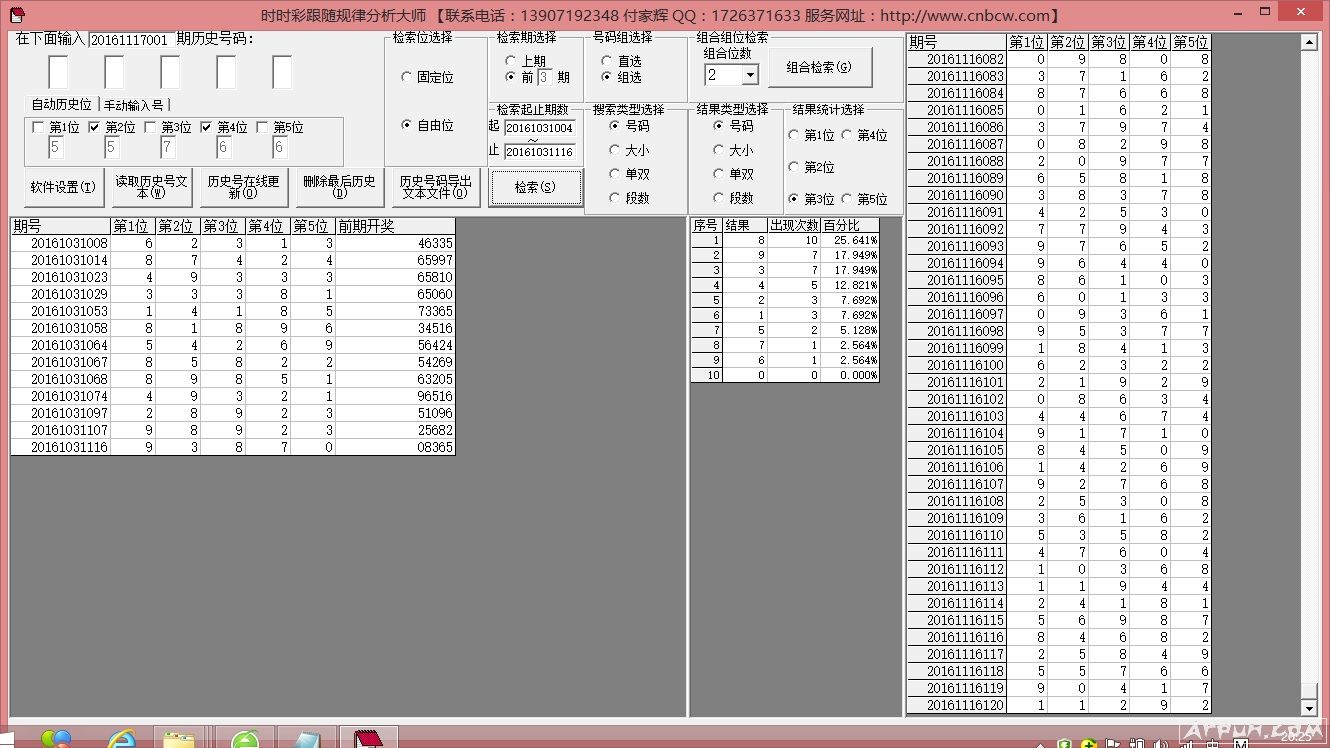Click the 12.821% percentage cell
The width and height of the screenshot is (1330, 748).
coord(850,285)
